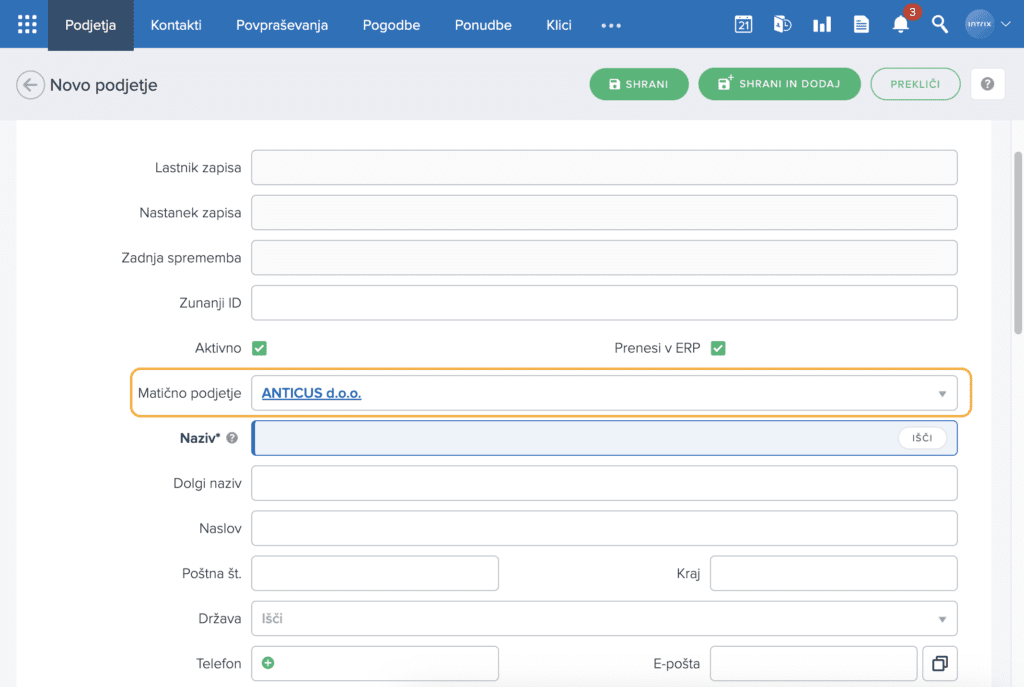Toggle the Prenesi v ERP checkbox

(718, 348)
